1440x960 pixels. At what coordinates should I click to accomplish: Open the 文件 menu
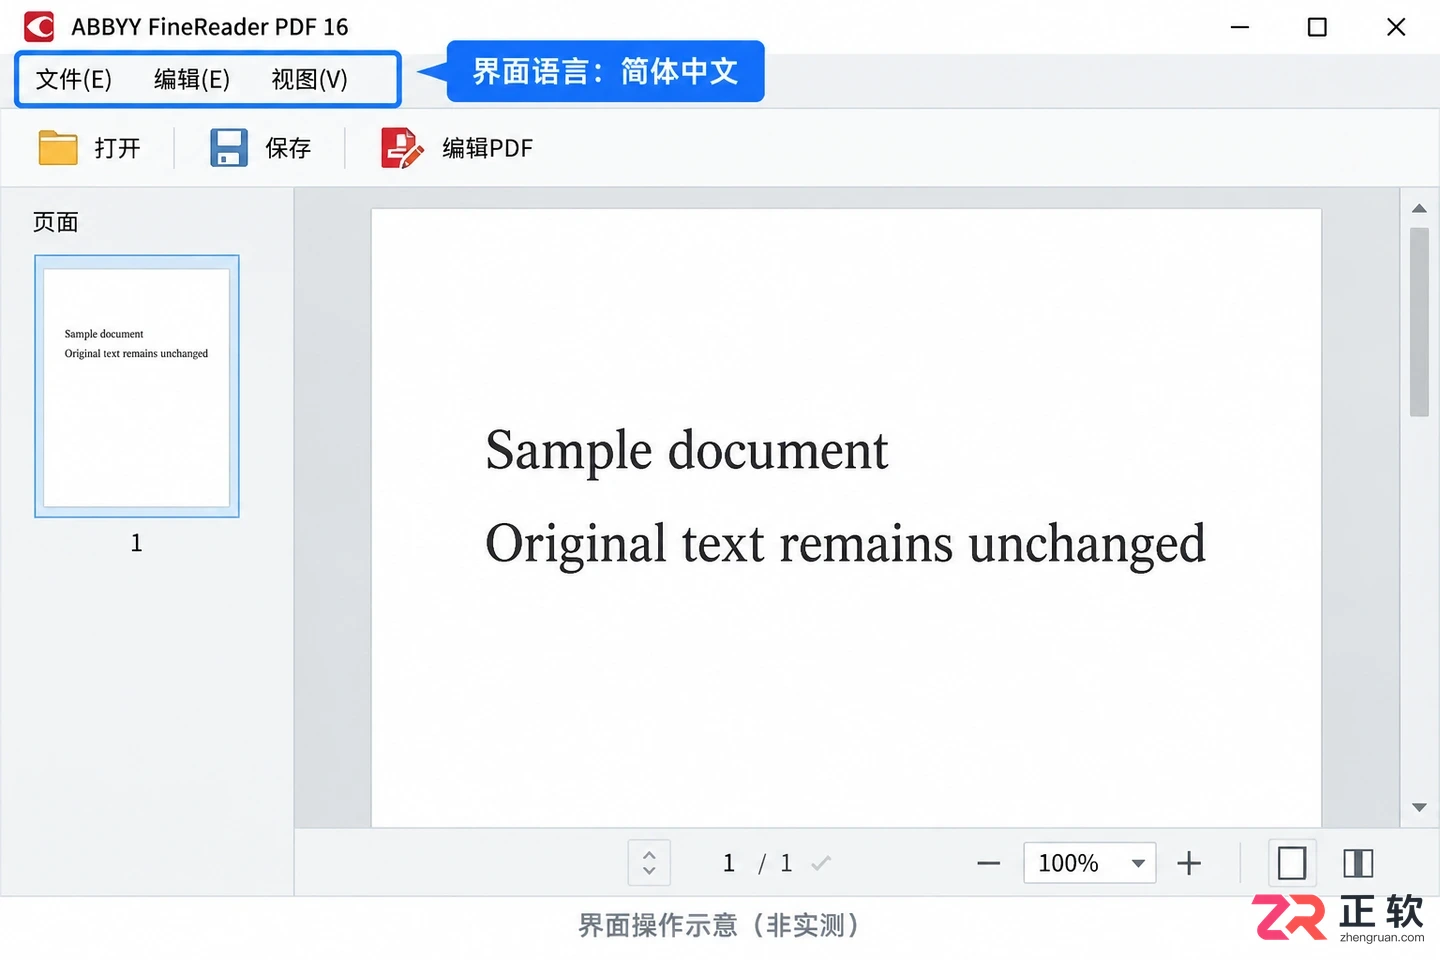(x=73, y=79)
